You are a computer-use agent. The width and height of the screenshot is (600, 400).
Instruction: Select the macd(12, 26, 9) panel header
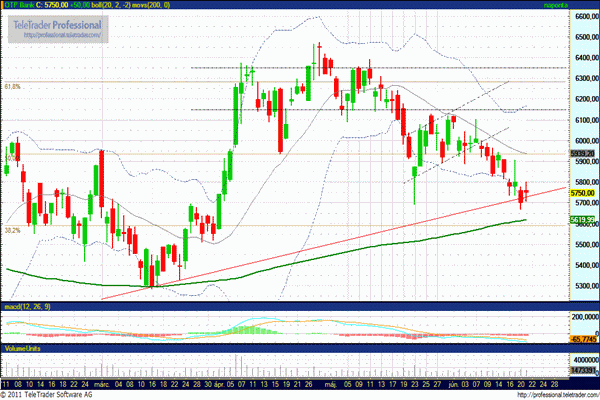point(24,303)
